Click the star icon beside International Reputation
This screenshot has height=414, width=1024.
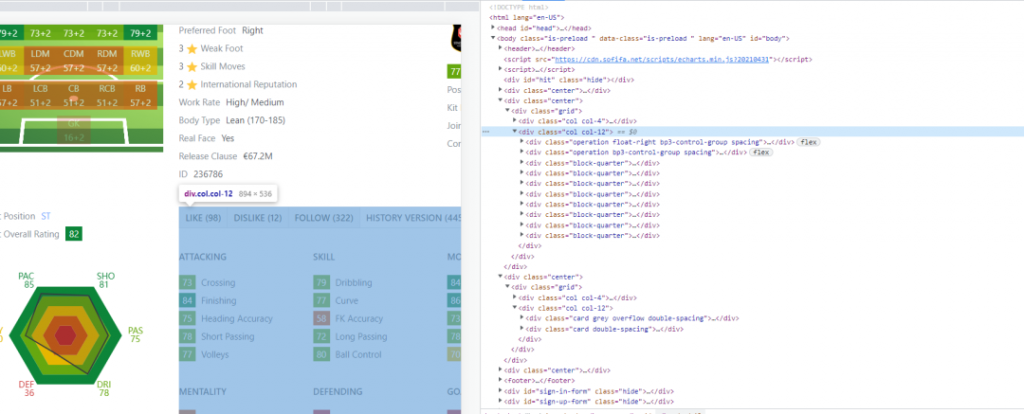pos(191,85)
